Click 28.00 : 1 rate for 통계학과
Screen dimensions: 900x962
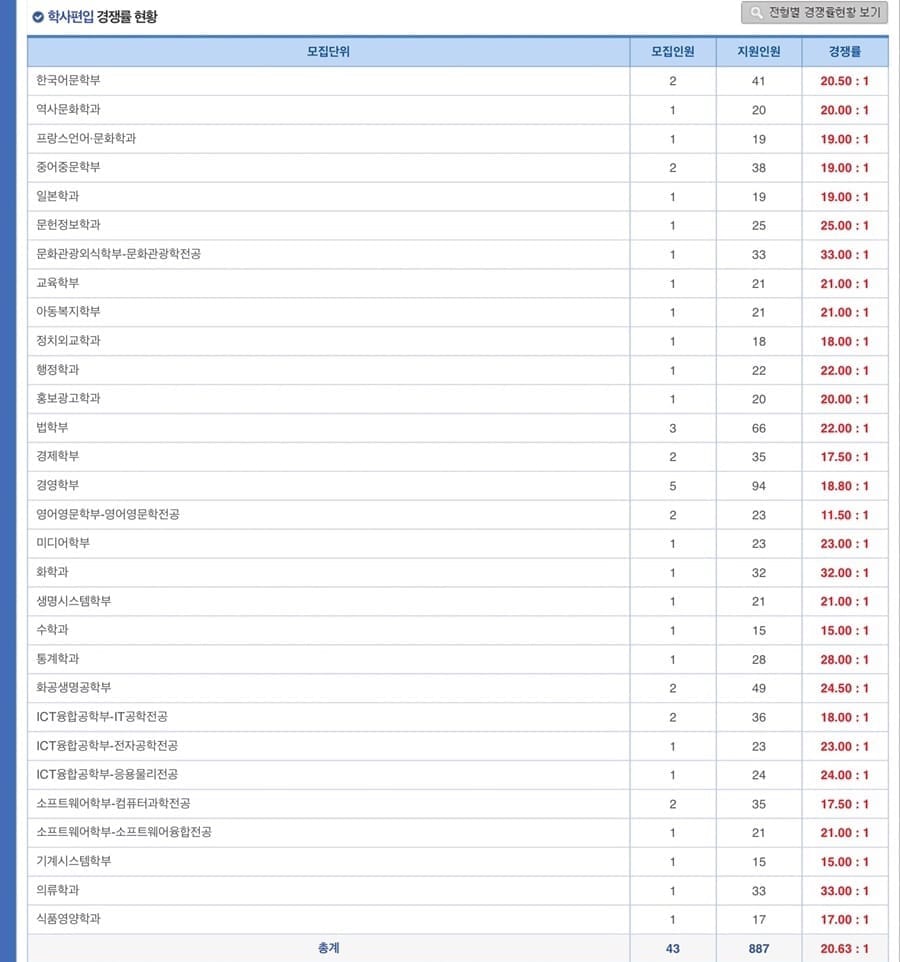845,660
